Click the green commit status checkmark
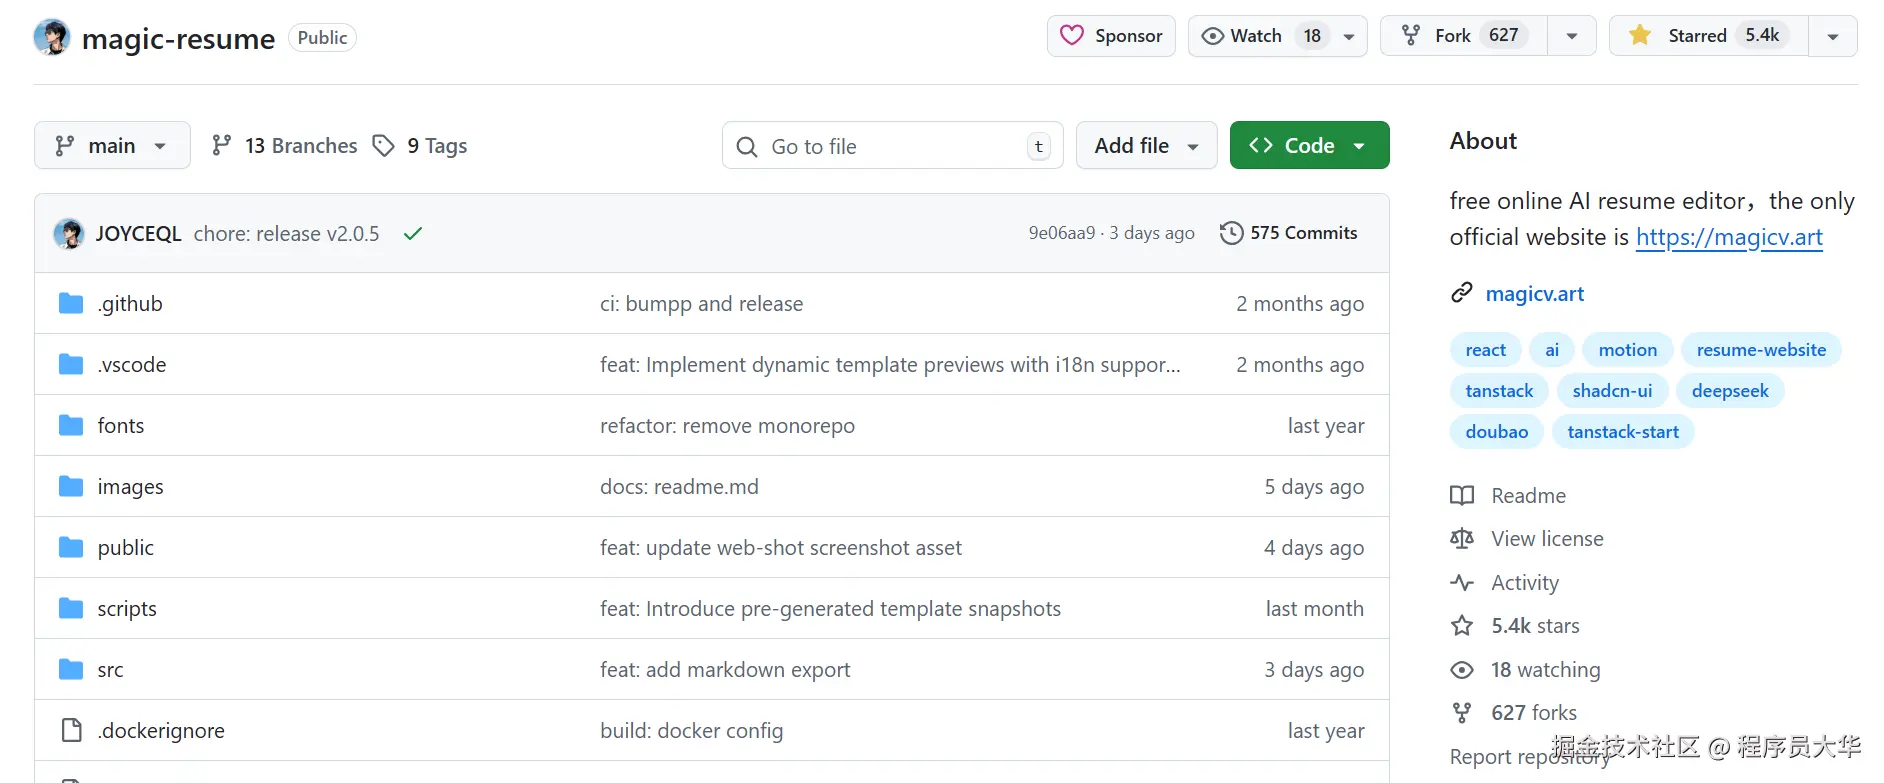Image resolution: width=1884 pixels, height=783 pixels. point(413,234)
